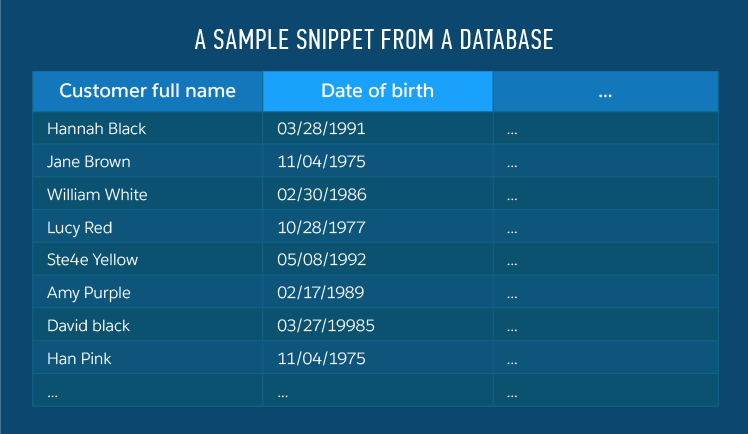Select the Ste4e Yellow name cell
The height and width of the screenshot is (434, 748).
[93, 260]
